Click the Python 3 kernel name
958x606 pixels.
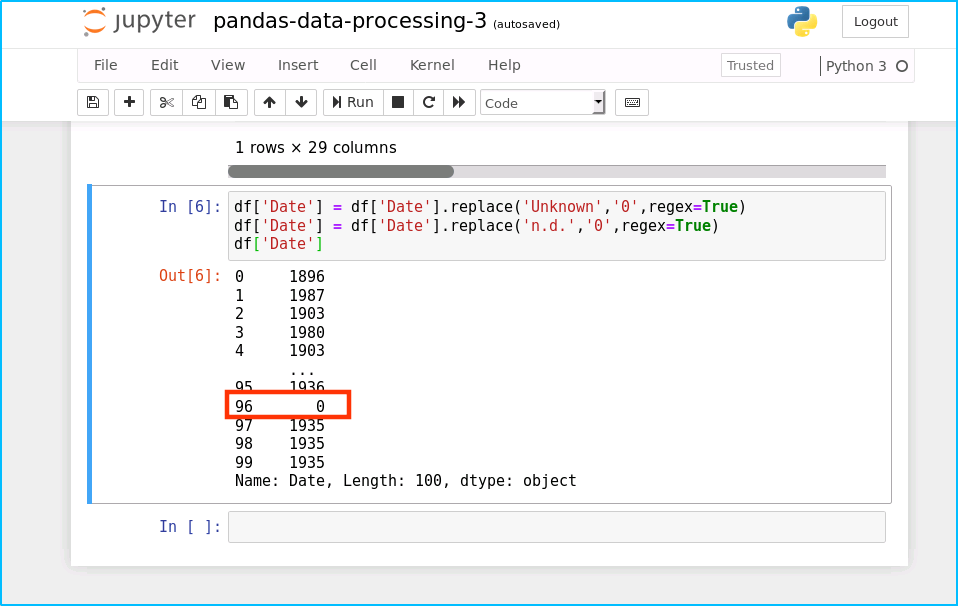[855, 66]
